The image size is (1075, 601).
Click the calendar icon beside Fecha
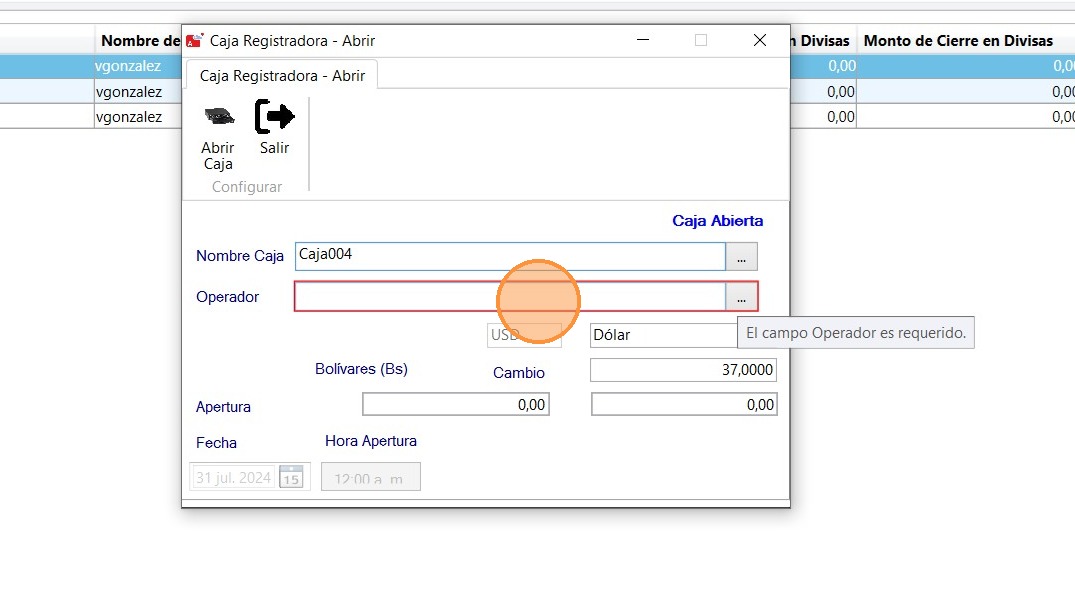click(x=291, y=477)
